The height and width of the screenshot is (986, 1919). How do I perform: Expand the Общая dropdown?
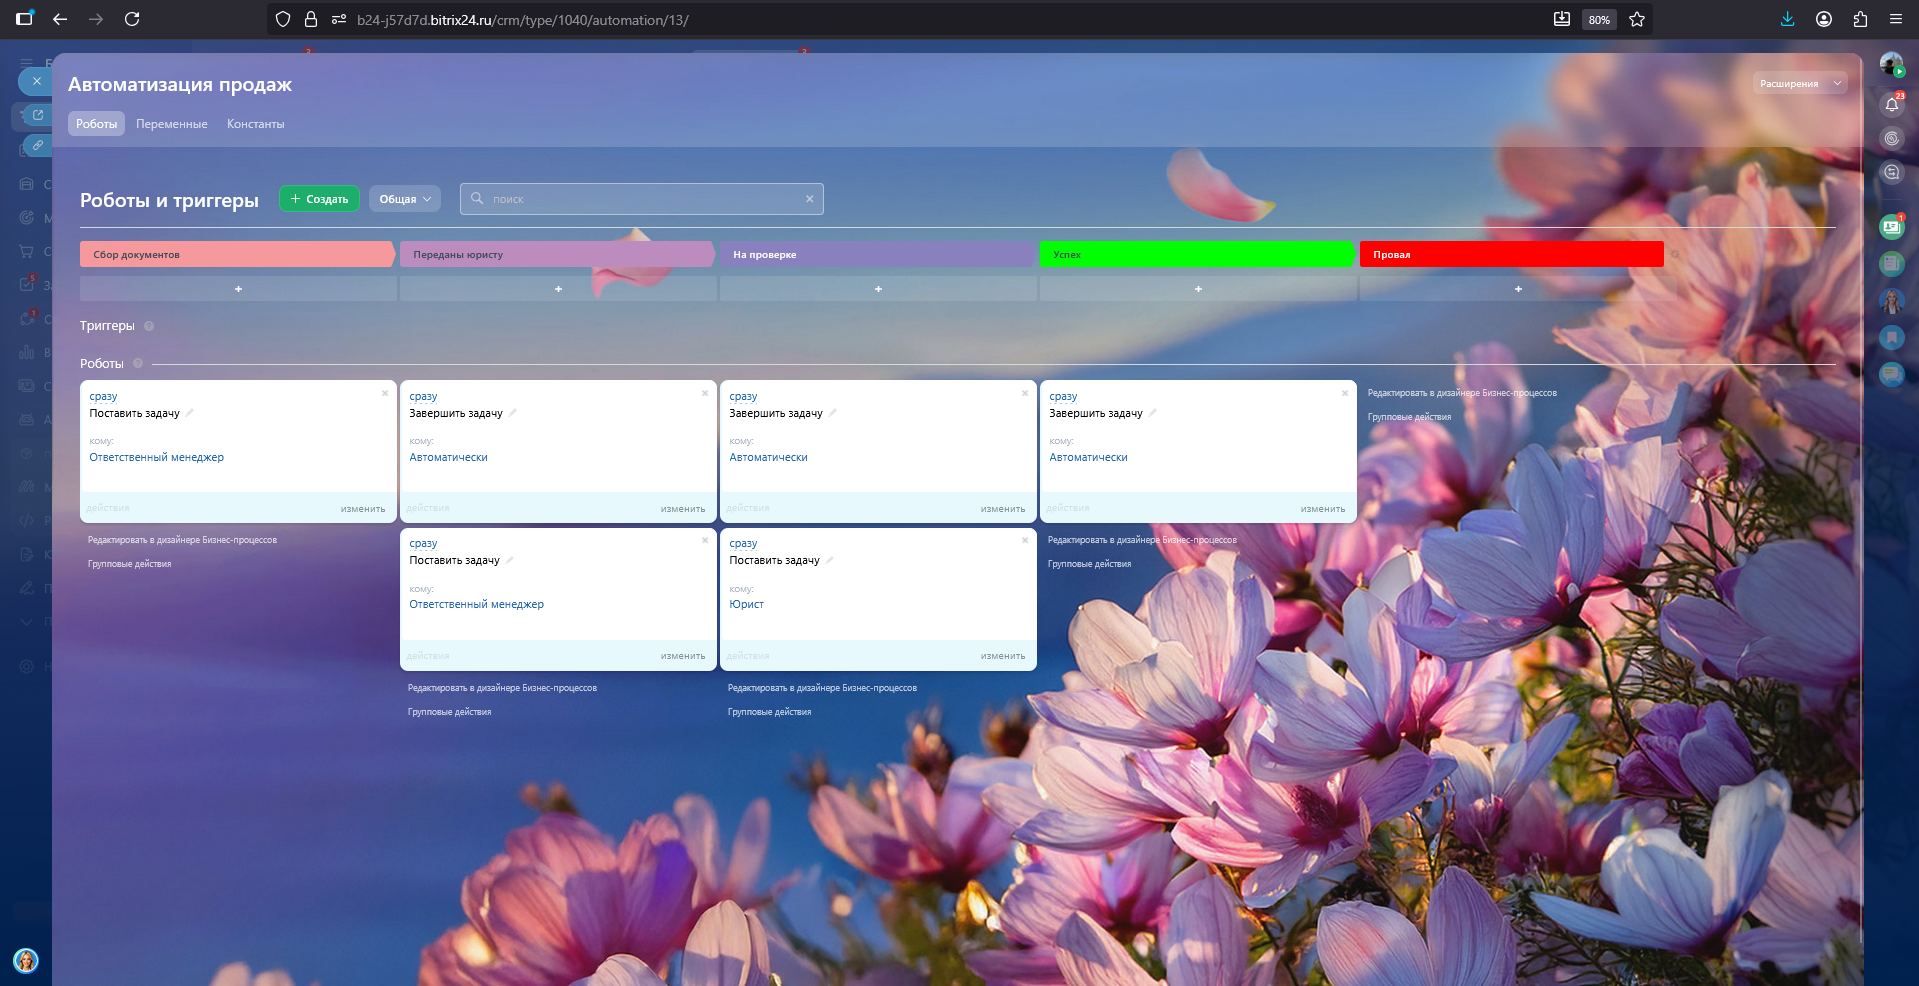(x=405, y=199)
